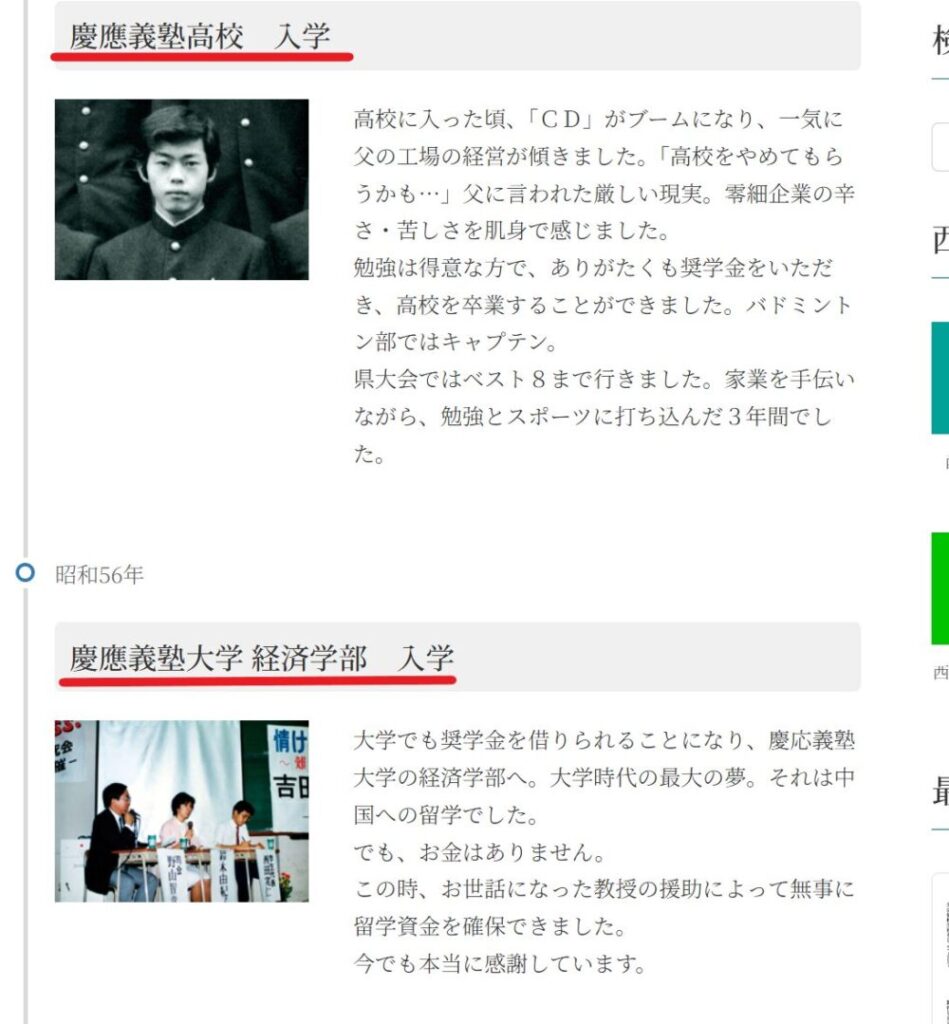This screenshot has width=949, height=1024.
Task: Focus the sidebar search input box
Action: (x=940, y=147)
